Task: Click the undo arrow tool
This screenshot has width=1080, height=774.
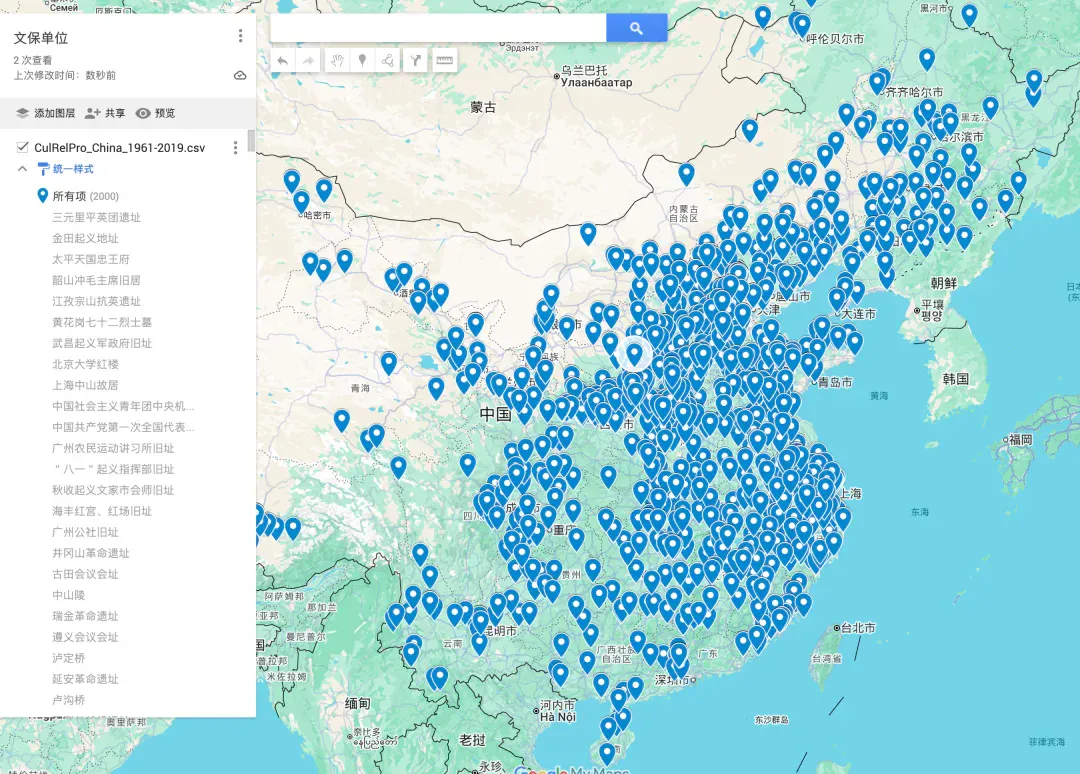Action: tap(282, 61)
